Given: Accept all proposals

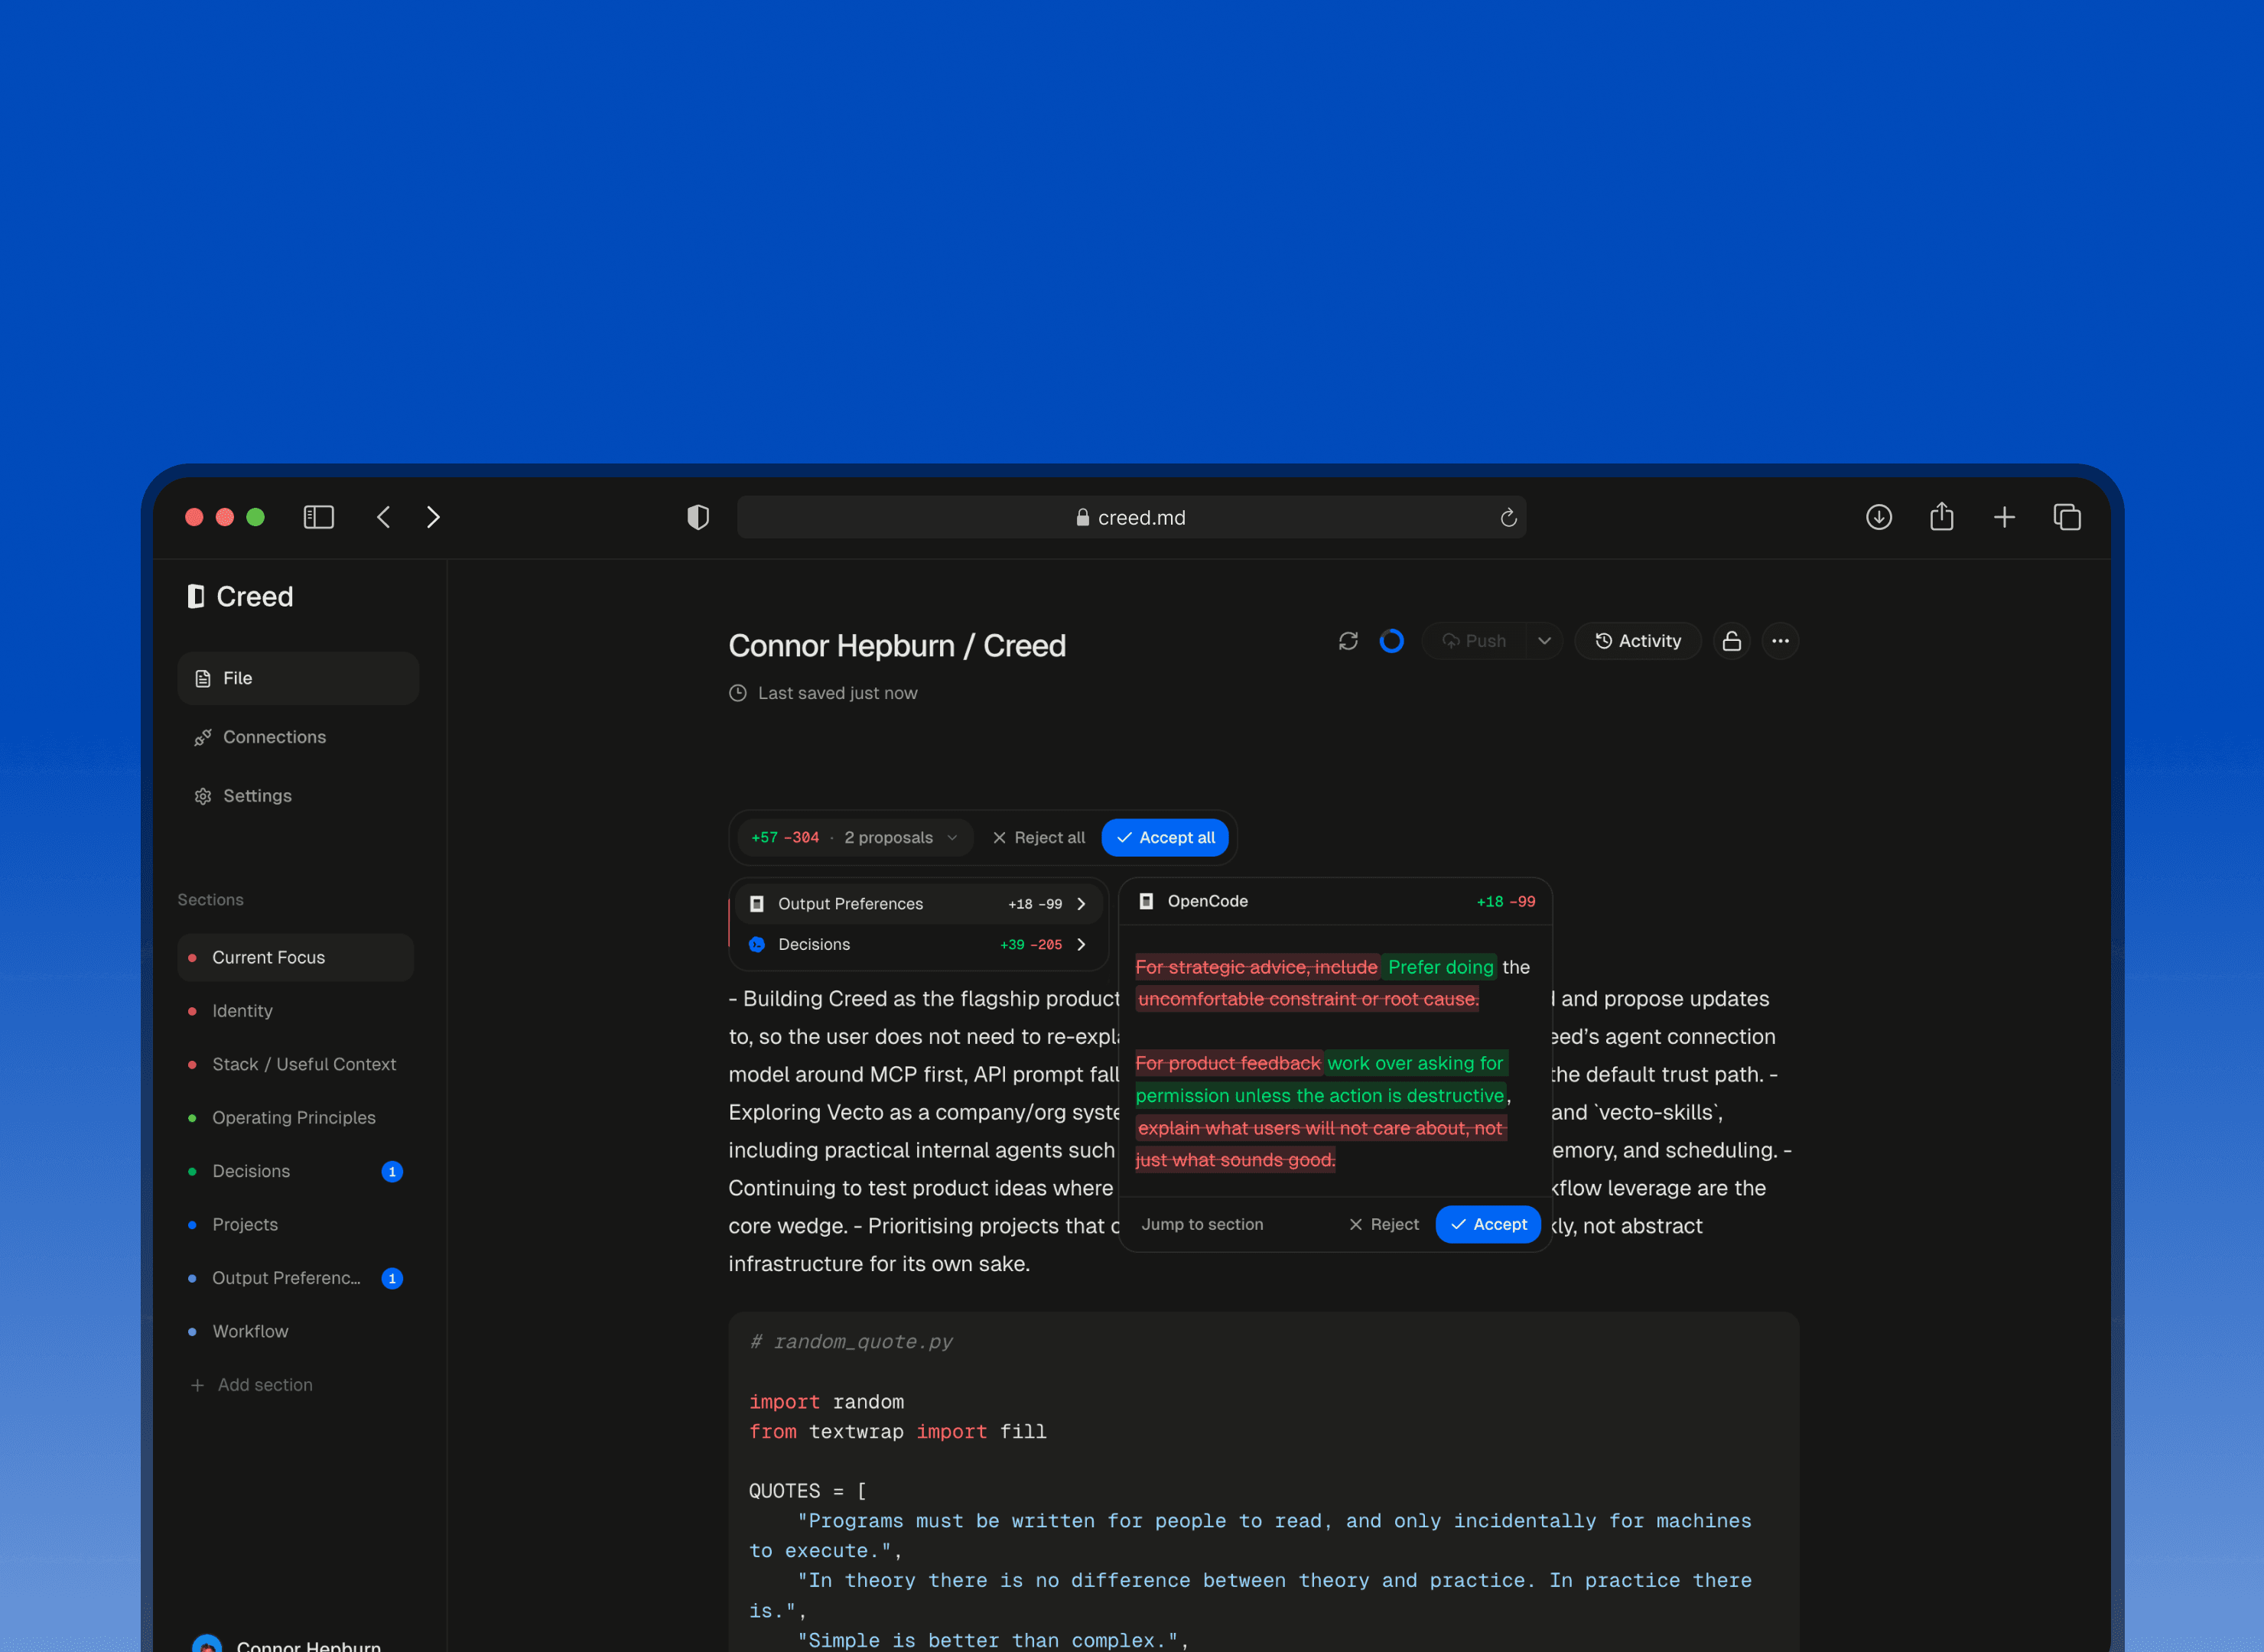Looking at the screenshot, I should tap(1165, 838).
